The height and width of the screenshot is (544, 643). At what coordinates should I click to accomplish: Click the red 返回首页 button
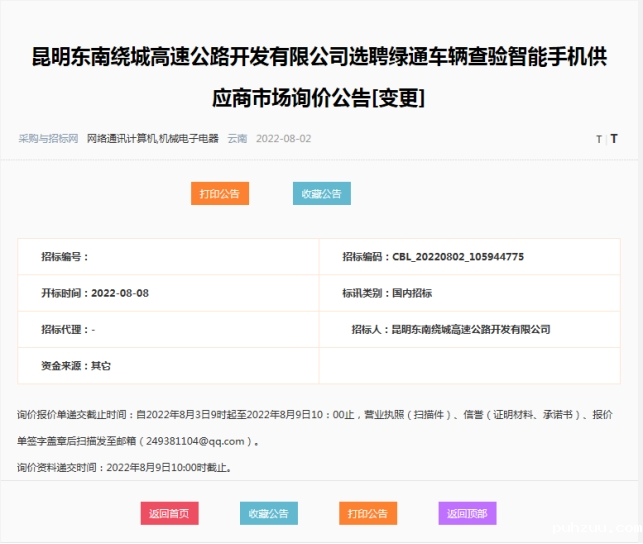pos(169,513)
